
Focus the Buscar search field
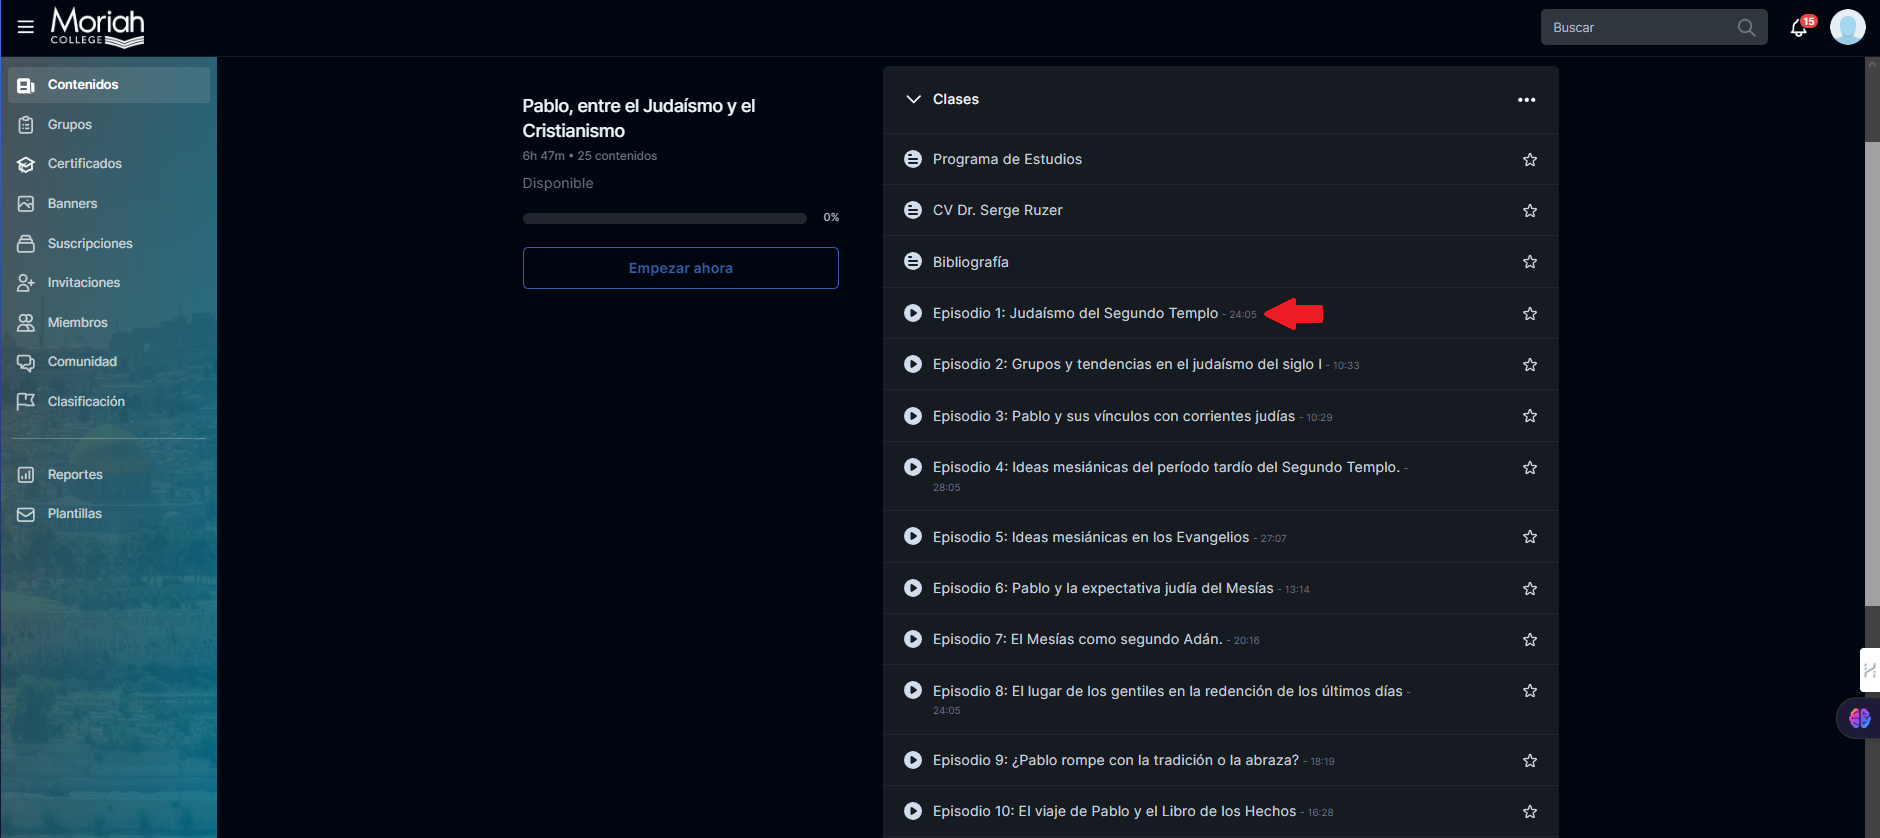[x=1640, y=28]
